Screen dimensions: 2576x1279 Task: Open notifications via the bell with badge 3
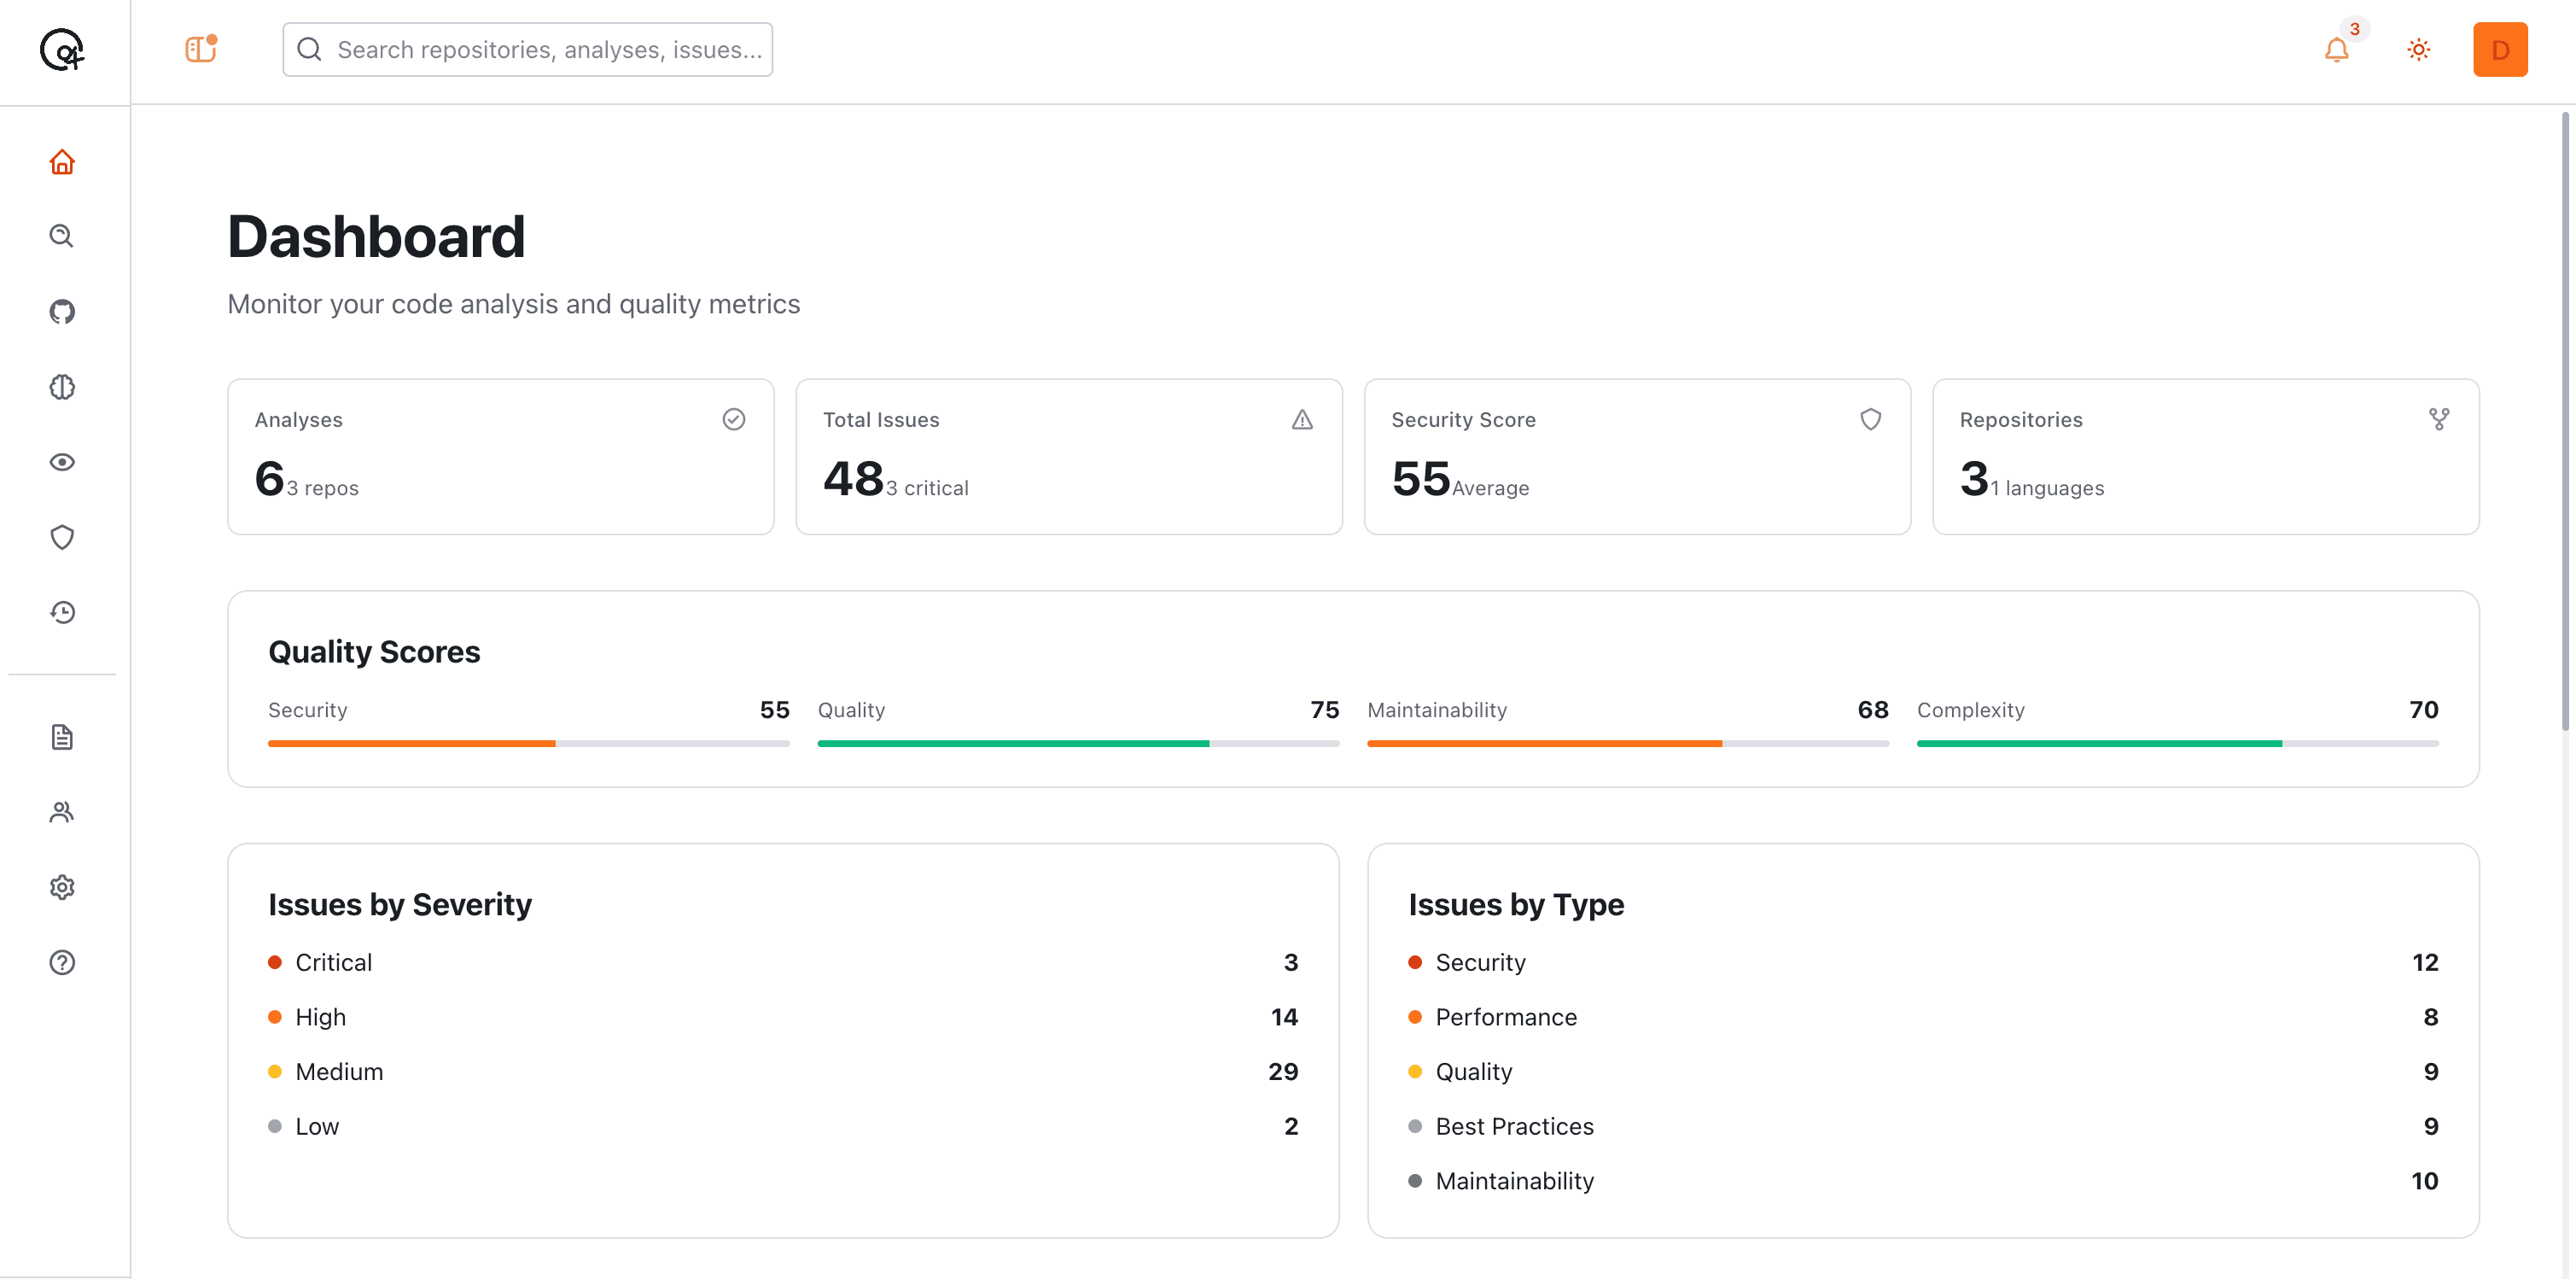(x=2337, y=49)
